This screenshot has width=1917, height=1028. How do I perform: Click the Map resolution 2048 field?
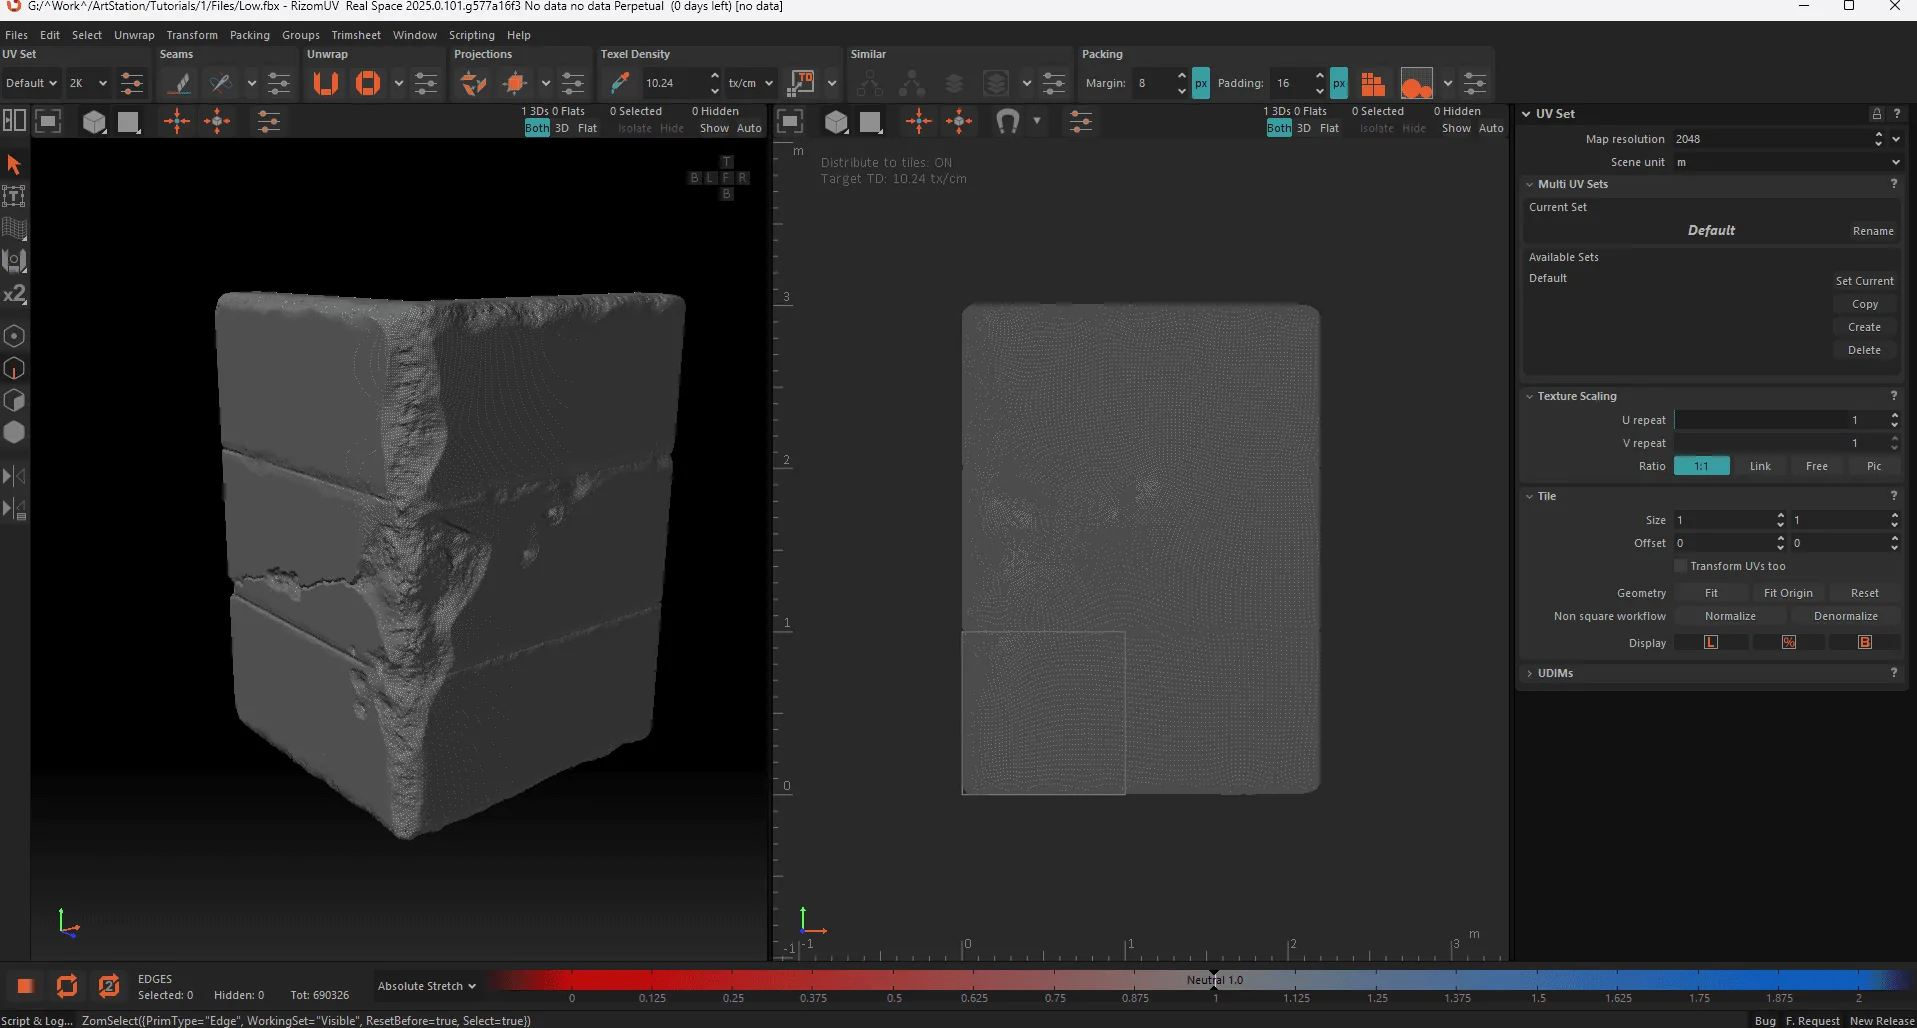tap(1771, 139)
